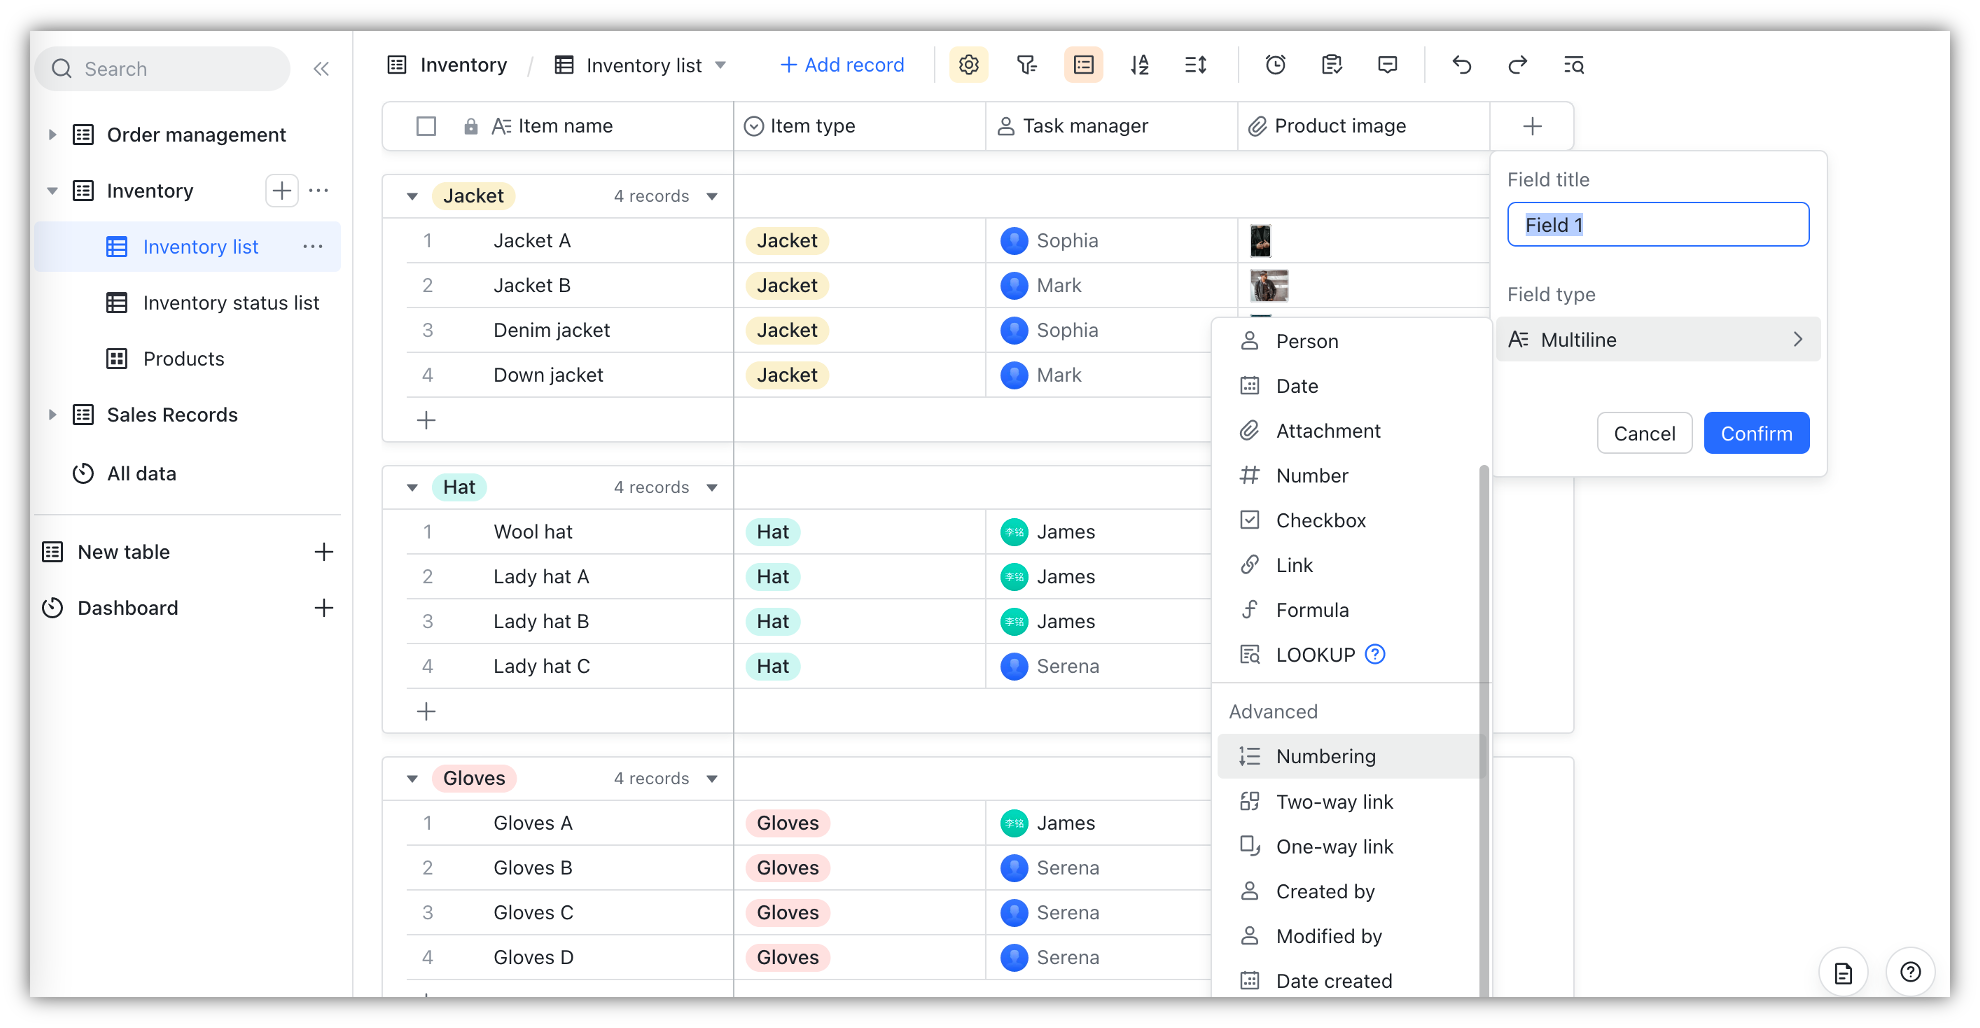1980x1028 pixels.
Task: Toggle the group records toolbar icon
Action: (1083, 65)
